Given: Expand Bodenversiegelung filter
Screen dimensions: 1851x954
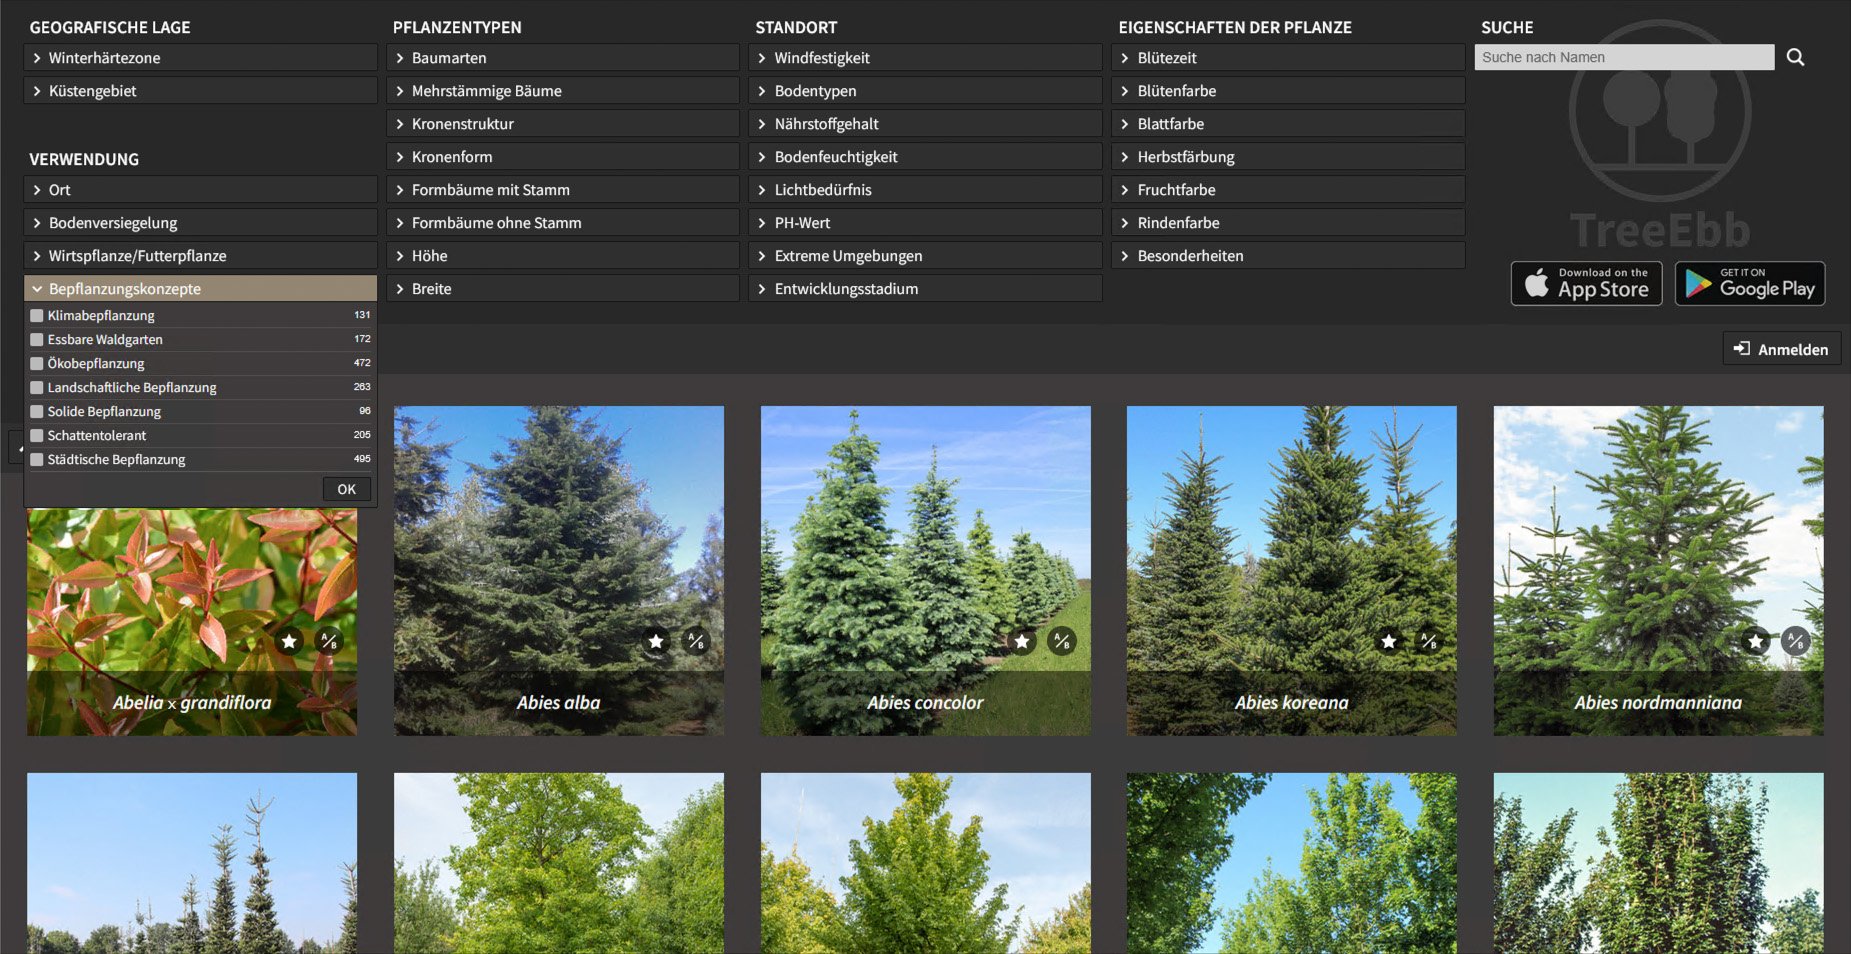Looking at the screenshot, I should click(x=200, y=223).
